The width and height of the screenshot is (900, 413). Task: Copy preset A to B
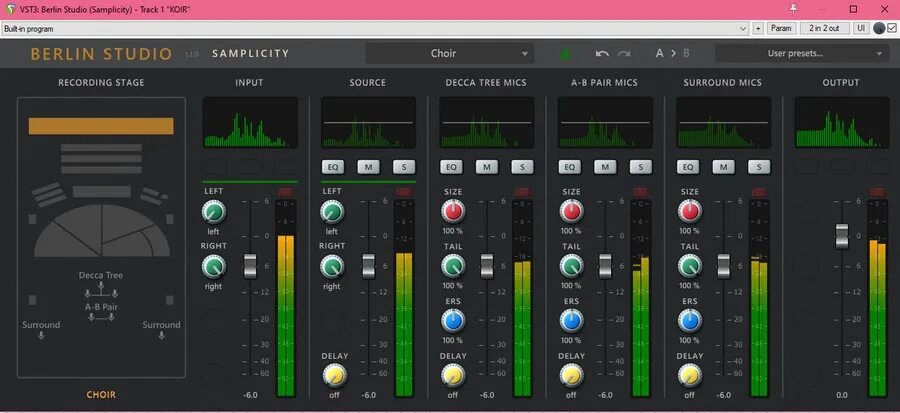673,53
